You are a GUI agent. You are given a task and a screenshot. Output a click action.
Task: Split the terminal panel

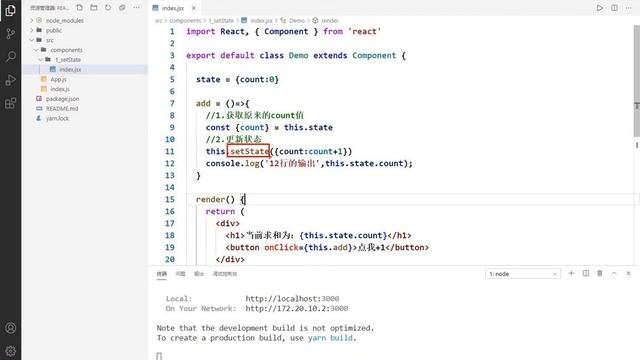tap(586, 273)
